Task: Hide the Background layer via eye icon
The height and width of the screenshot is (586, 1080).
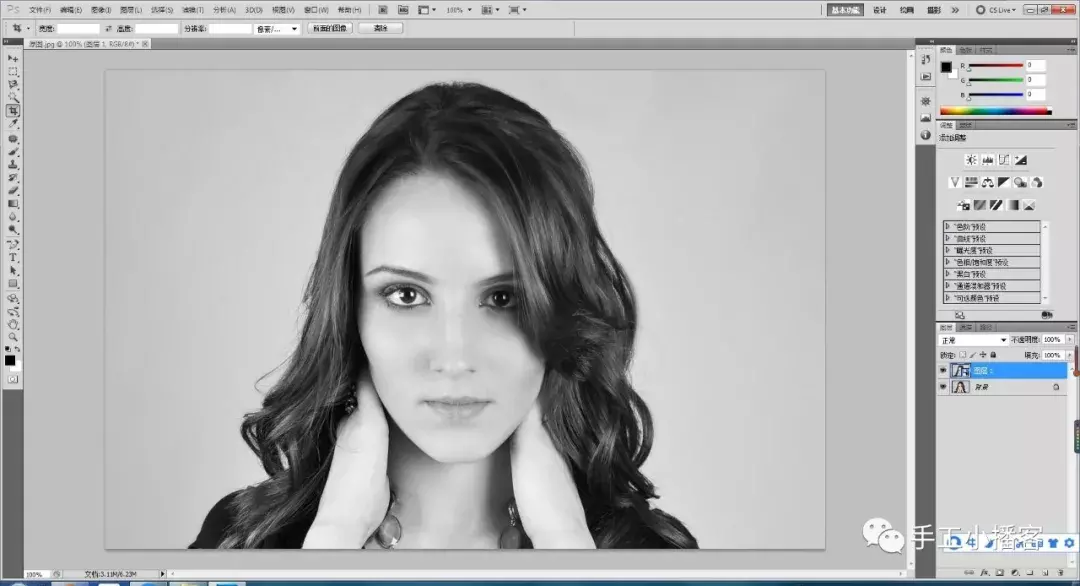Action: [x=943, y=387]
